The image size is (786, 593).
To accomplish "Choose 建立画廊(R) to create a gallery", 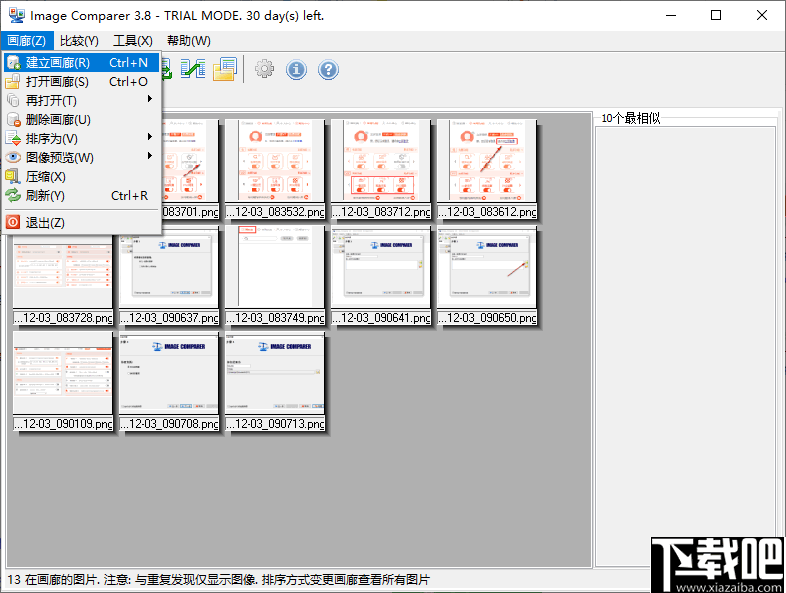I will point(81,63).
